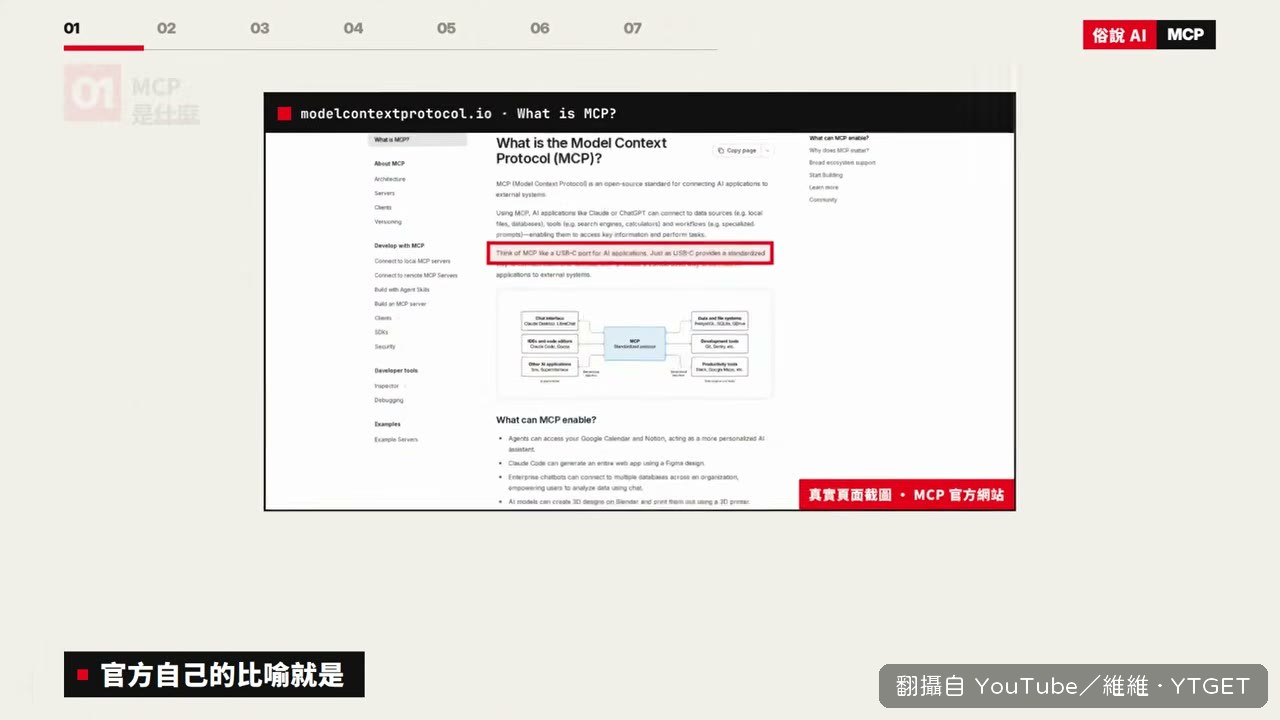The image size is (1280, 720).
Task: Click the black 'MCP' badge
Action: (x=1186, y=35)
